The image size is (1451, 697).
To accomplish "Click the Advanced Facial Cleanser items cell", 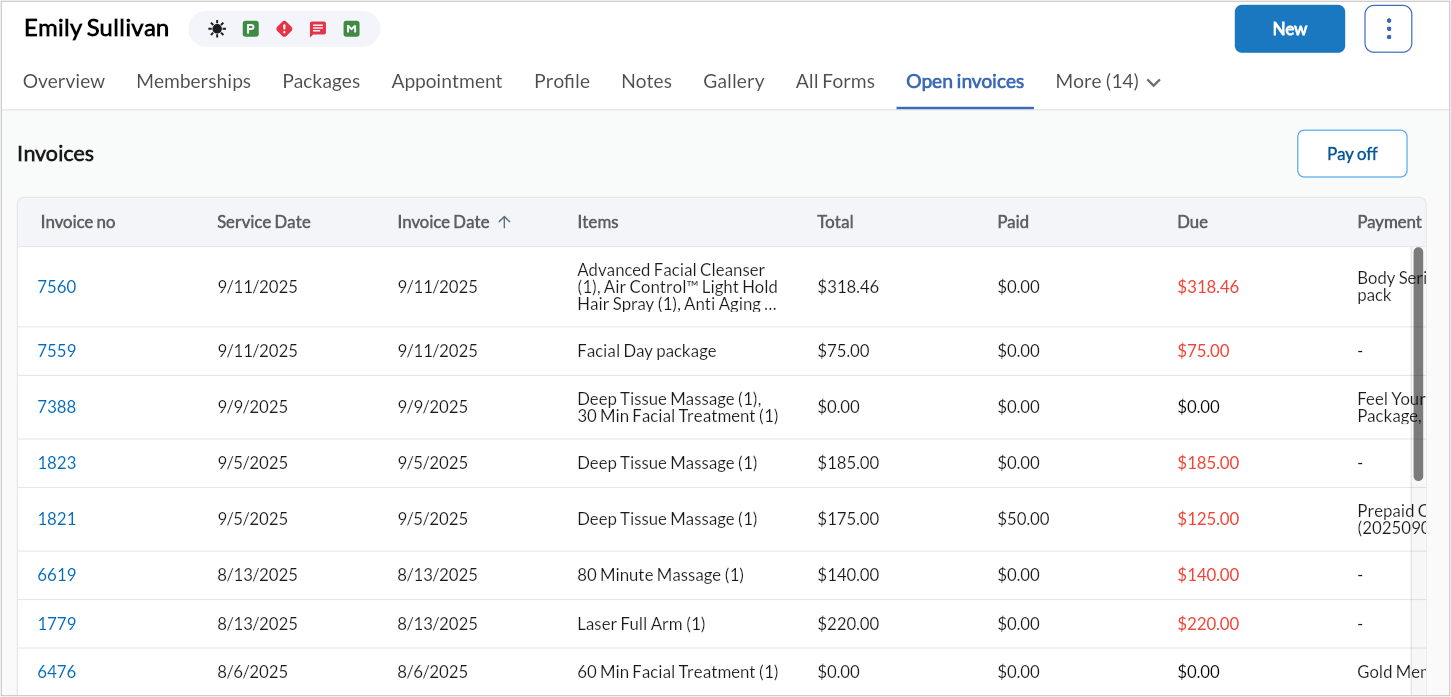I will pyautogui.click(x=678, y=287).
